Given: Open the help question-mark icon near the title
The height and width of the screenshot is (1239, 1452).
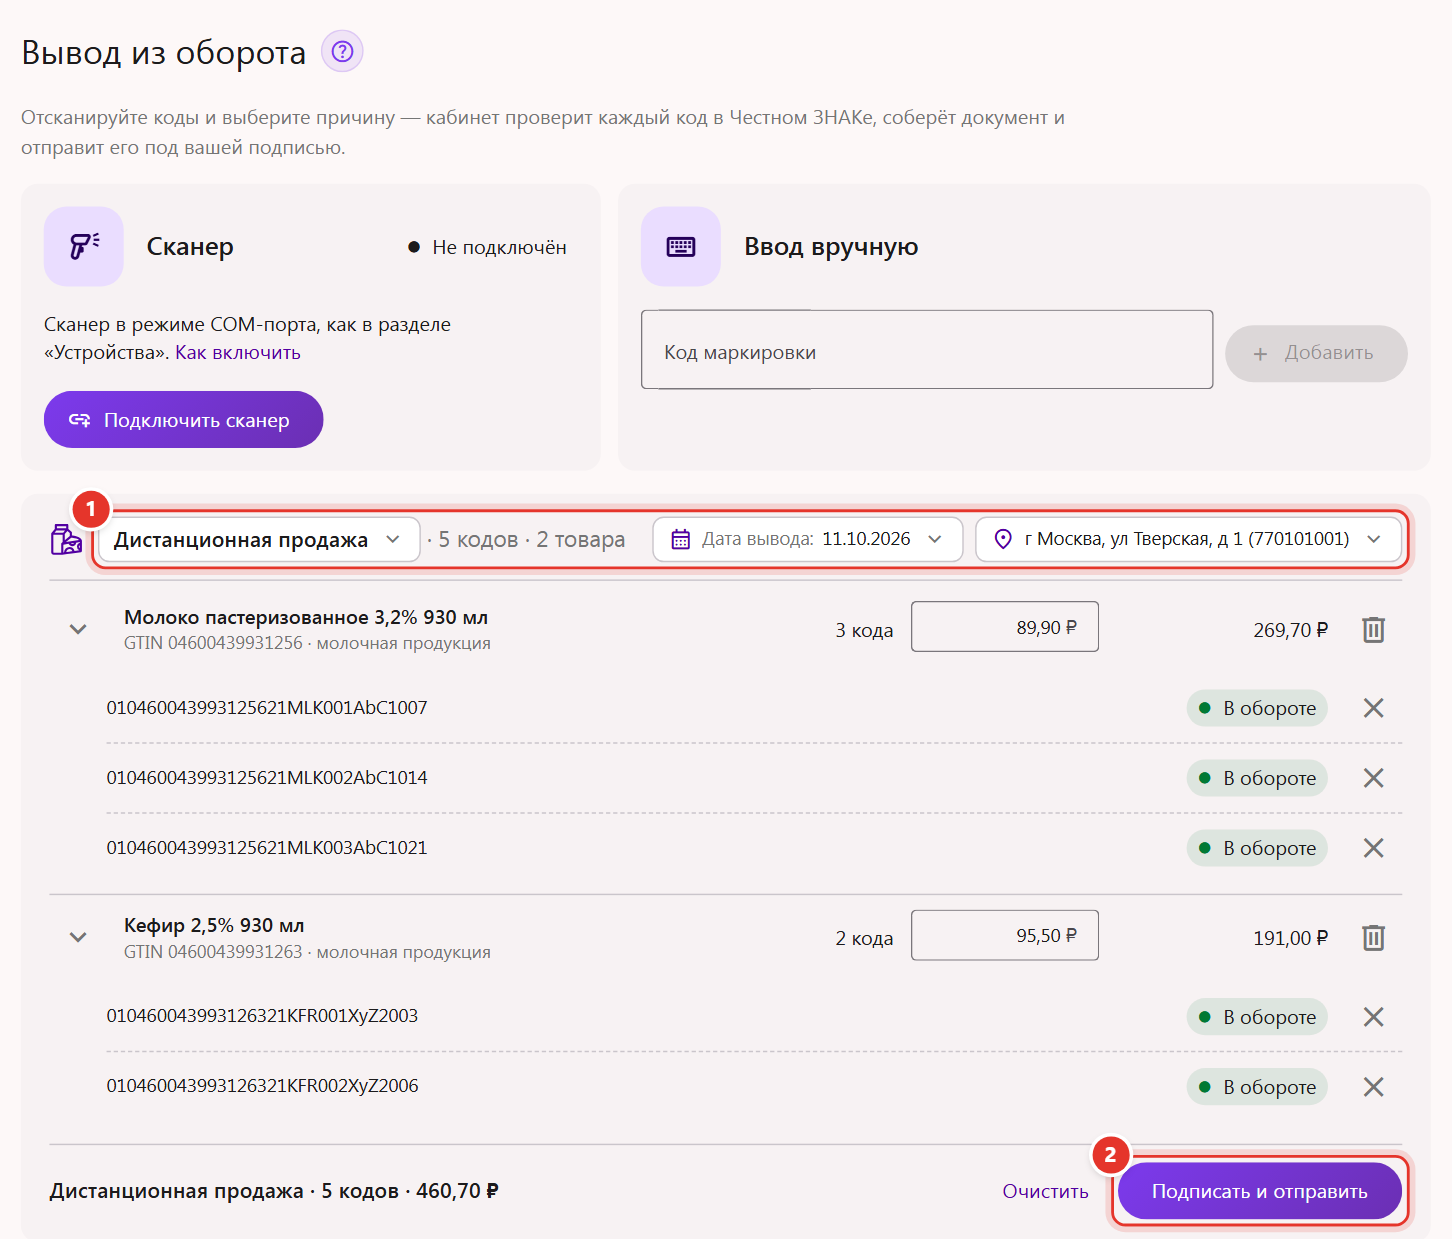Looking at the screenshot, I should 342,51.
